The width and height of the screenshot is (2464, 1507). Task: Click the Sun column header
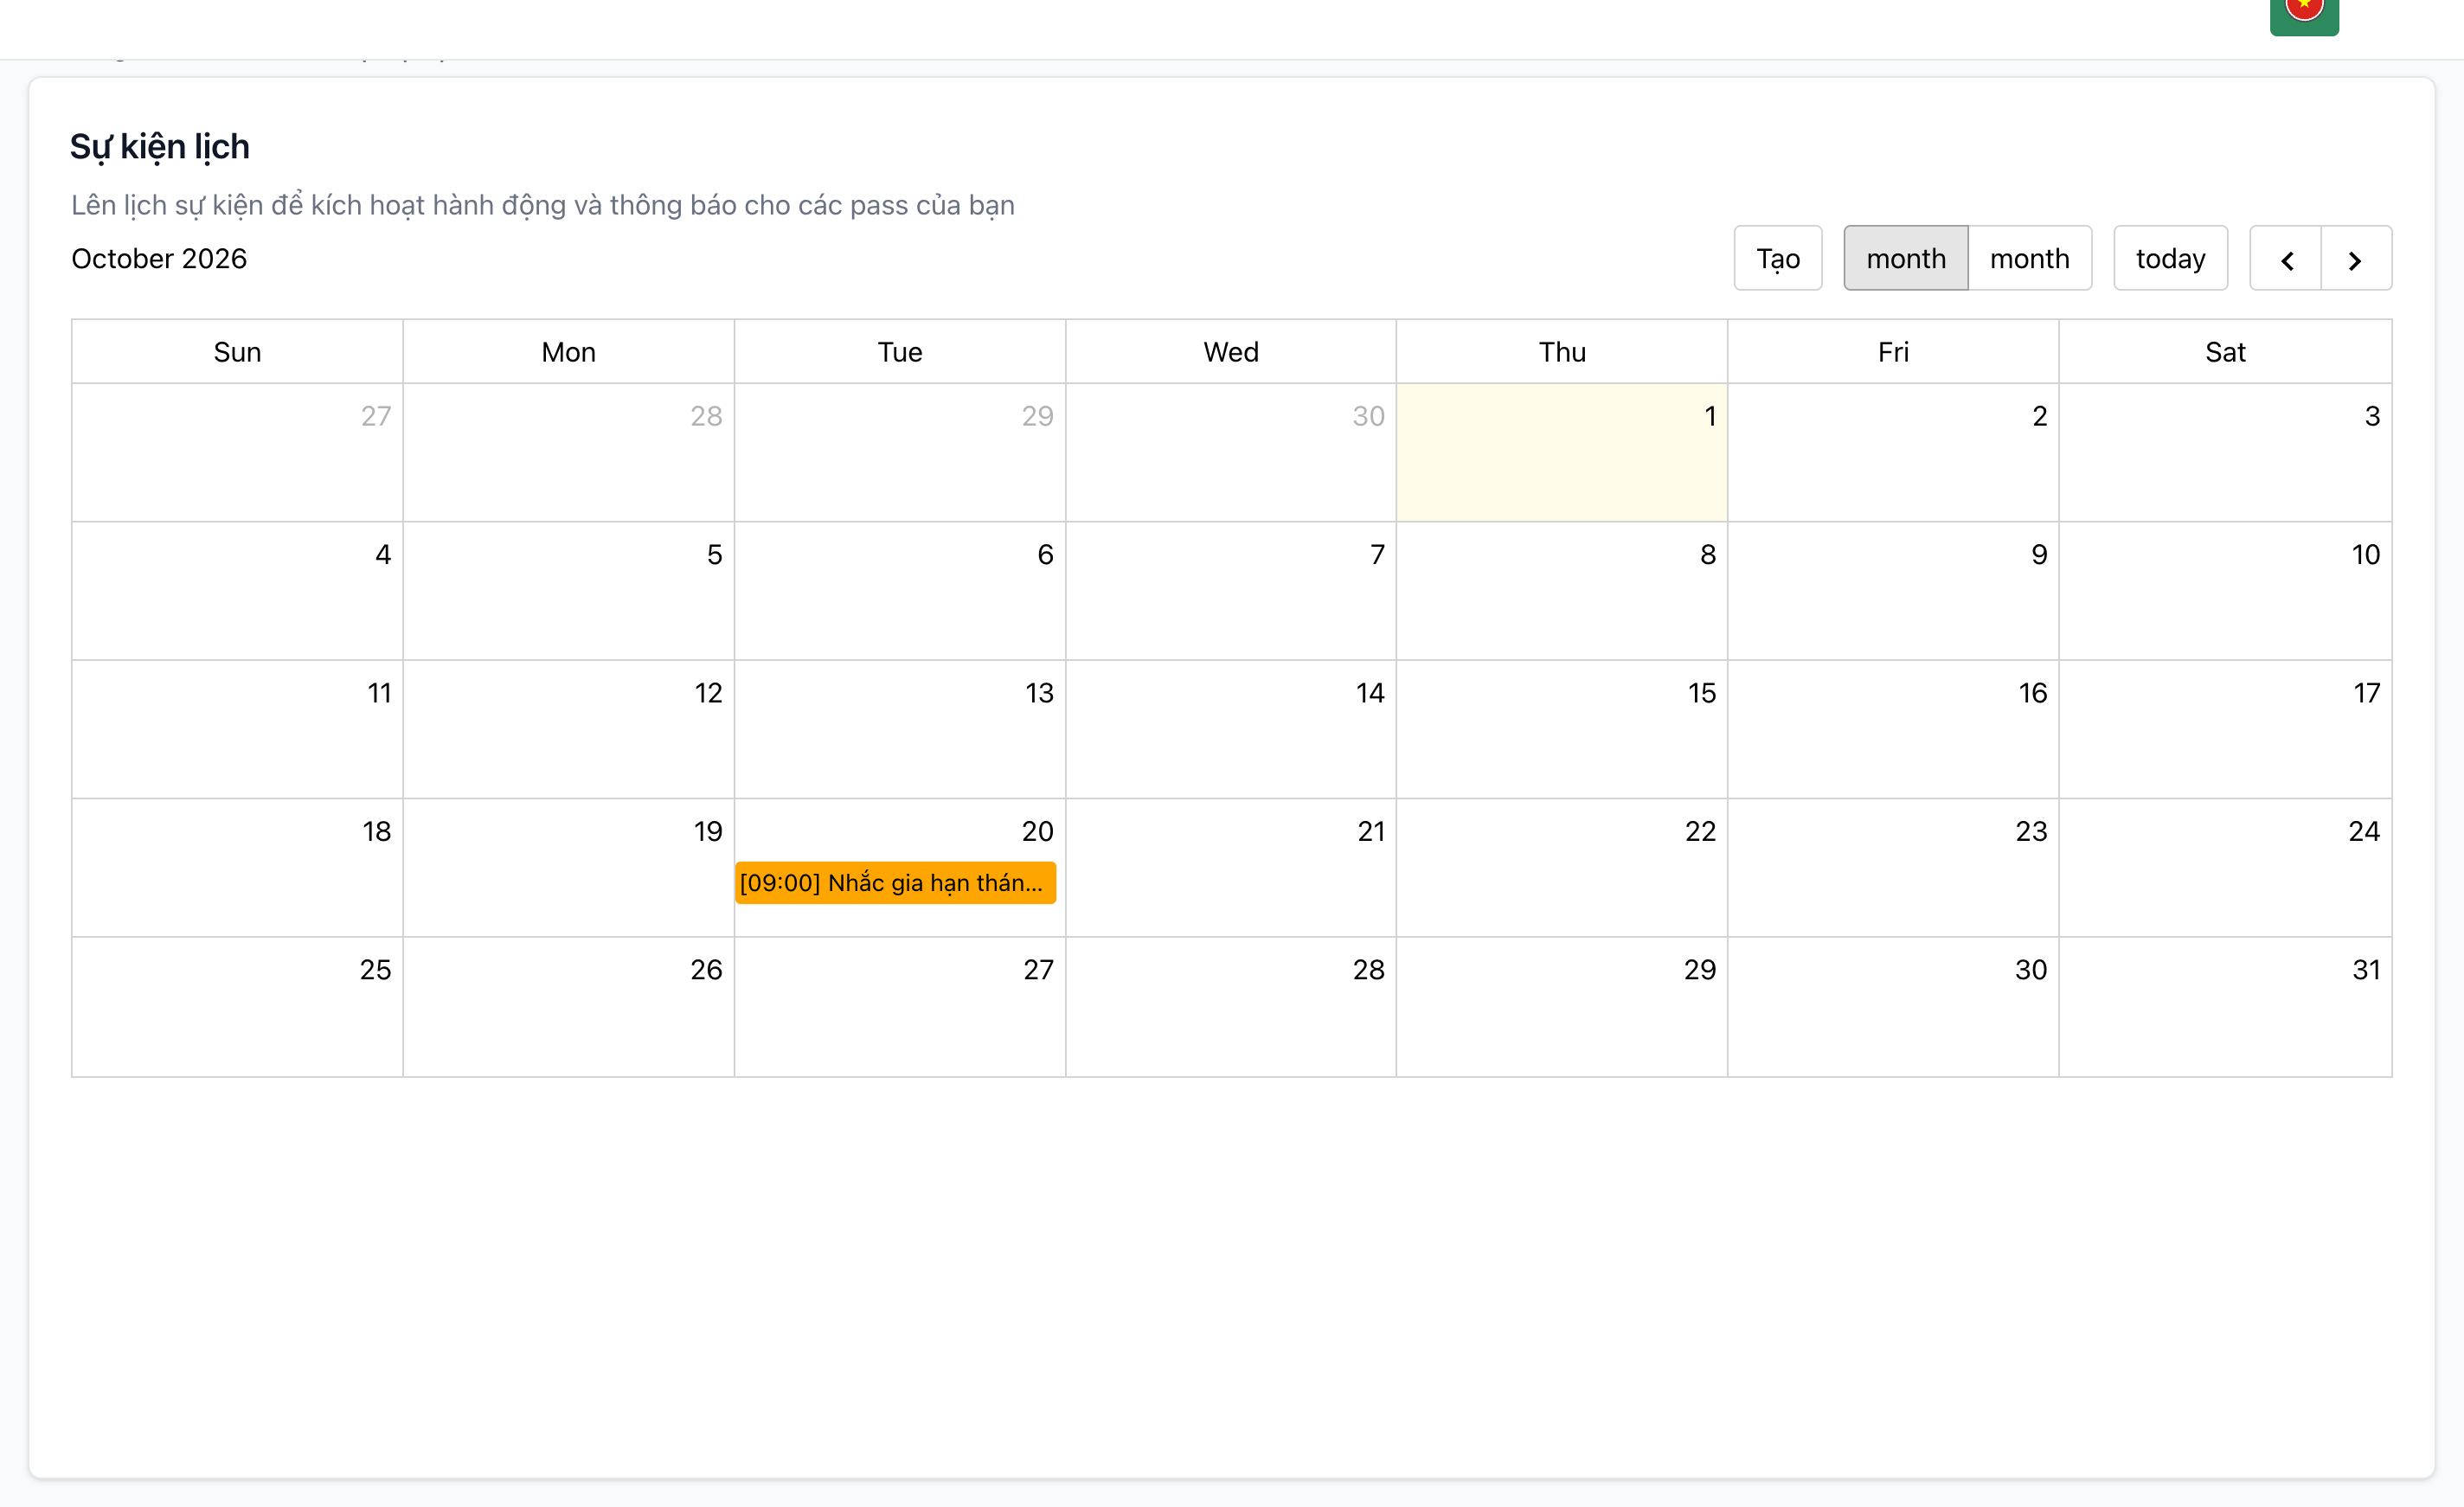pyautogui.click(x=237, y=352)
